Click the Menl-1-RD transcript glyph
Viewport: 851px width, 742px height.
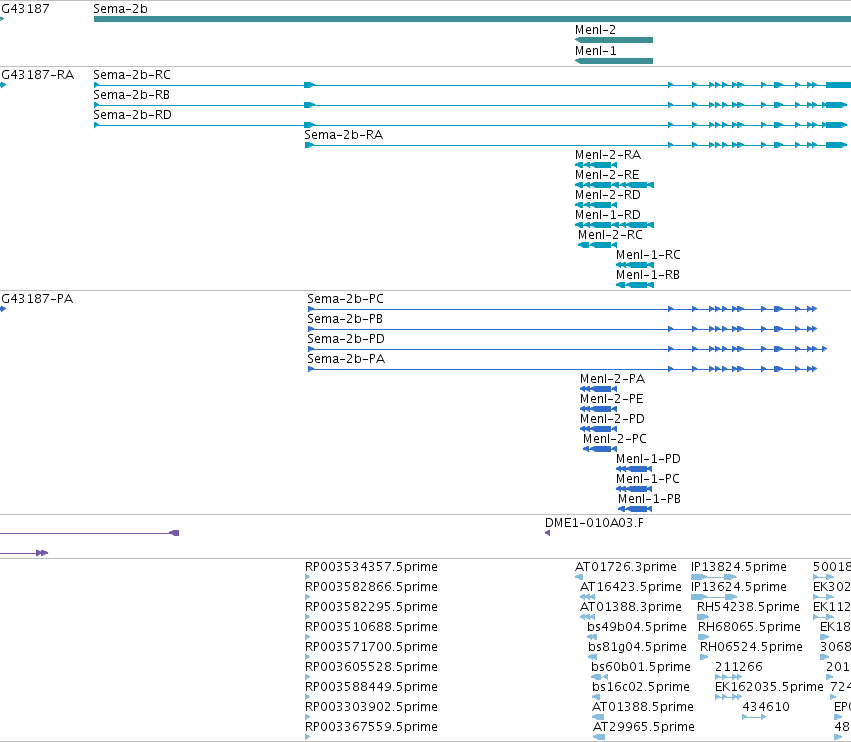[x=614, y=225]
